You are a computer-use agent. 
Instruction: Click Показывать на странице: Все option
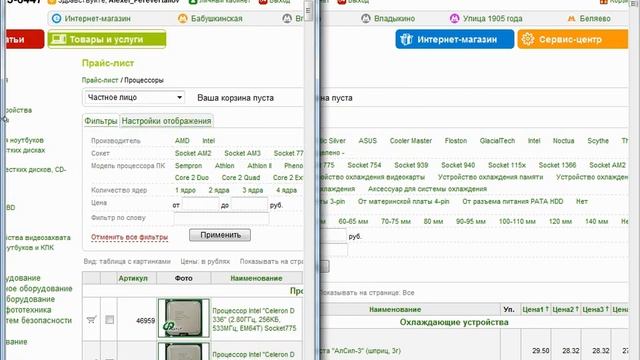[366, 293]
